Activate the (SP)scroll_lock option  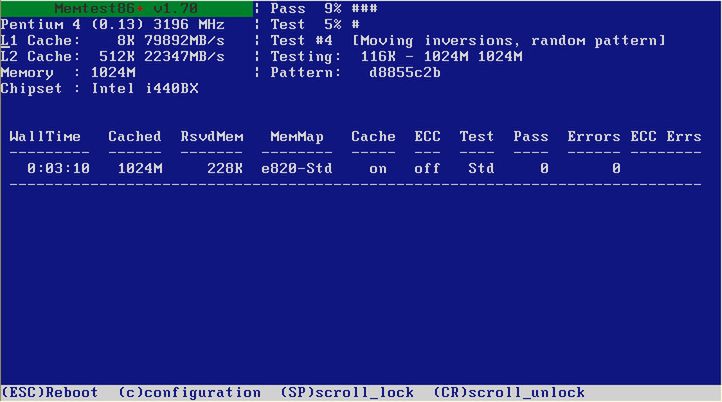347,392
